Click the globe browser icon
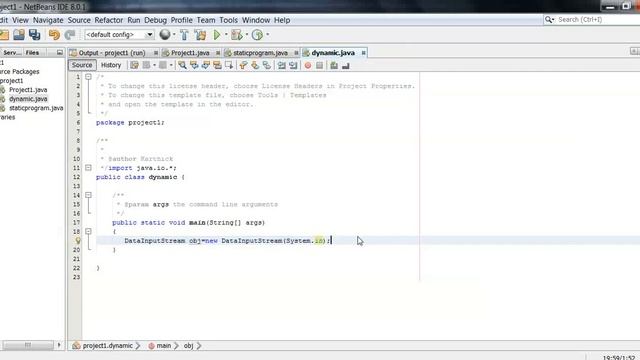Viewport: 640px width, 360px height. (164, 35)
